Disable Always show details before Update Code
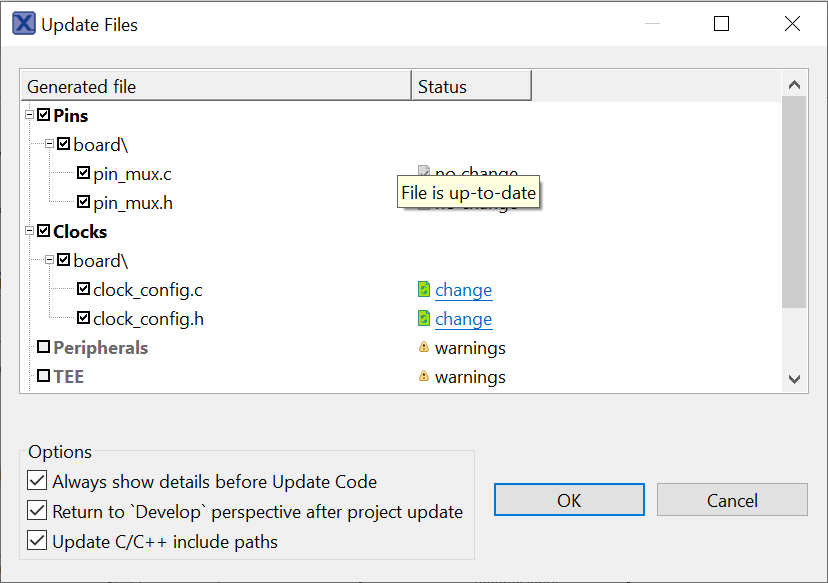 pos(37,481)
